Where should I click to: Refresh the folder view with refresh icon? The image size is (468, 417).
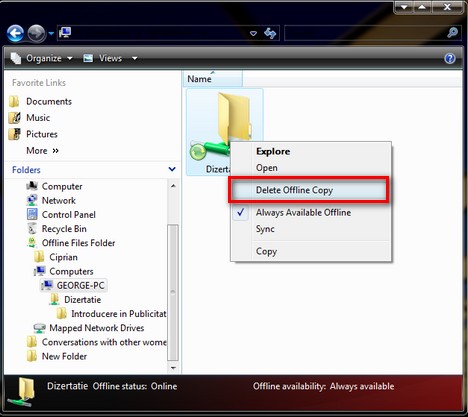pos(270,33)
